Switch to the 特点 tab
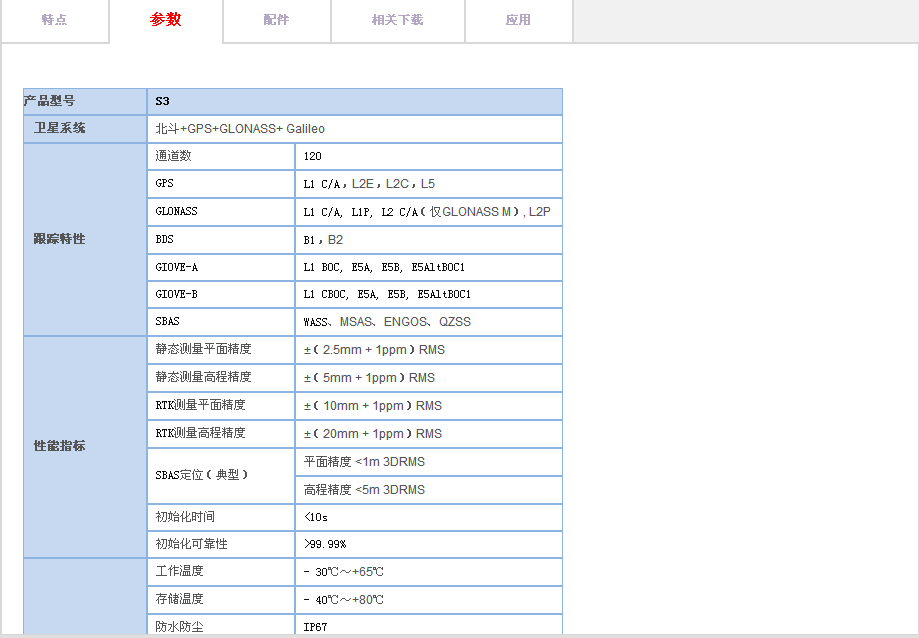This screenshot has width=919, height=638. (54, 20)
